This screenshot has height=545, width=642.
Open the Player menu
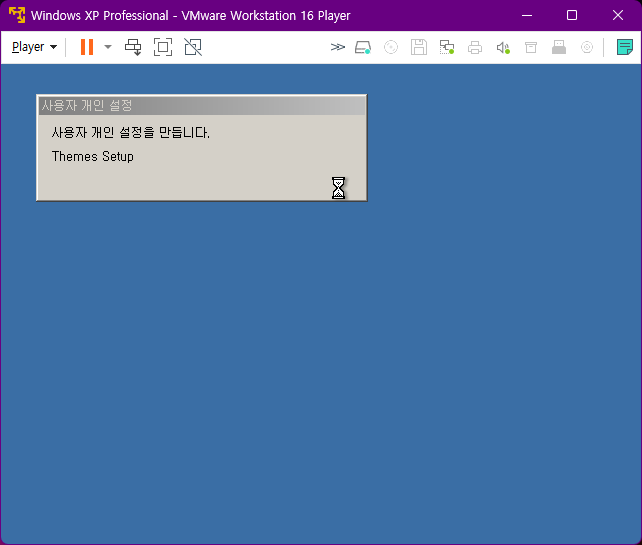pyautogui.click(x=34, y=47)
